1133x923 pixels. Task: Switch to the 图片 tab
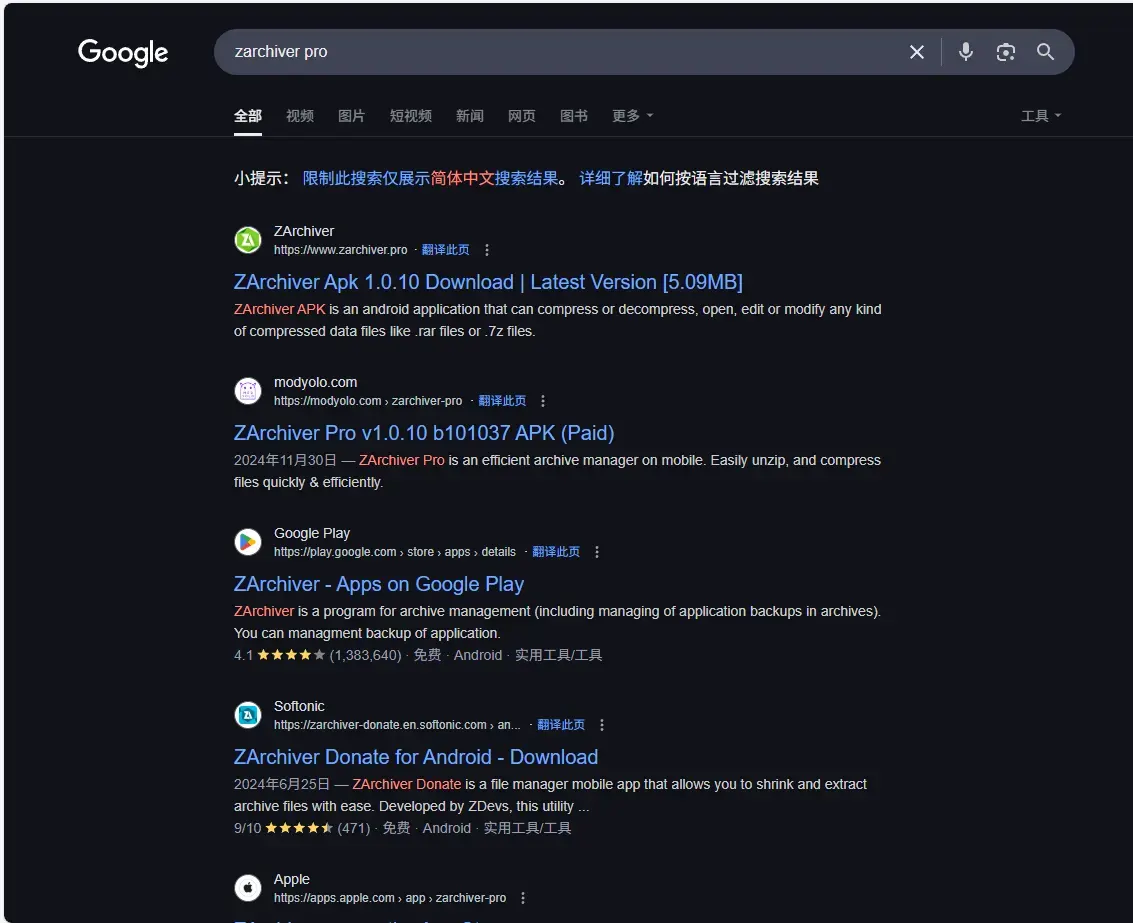[x=352, y=116]
